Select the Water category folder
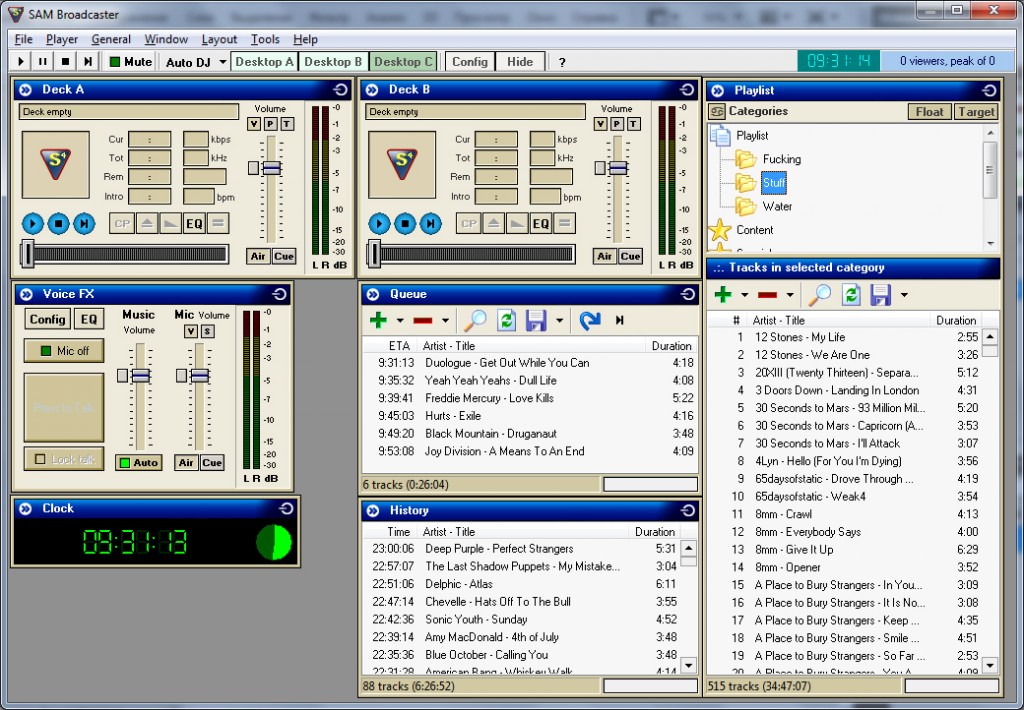This screenshot has width=1024, height=710. pos(777,206)
